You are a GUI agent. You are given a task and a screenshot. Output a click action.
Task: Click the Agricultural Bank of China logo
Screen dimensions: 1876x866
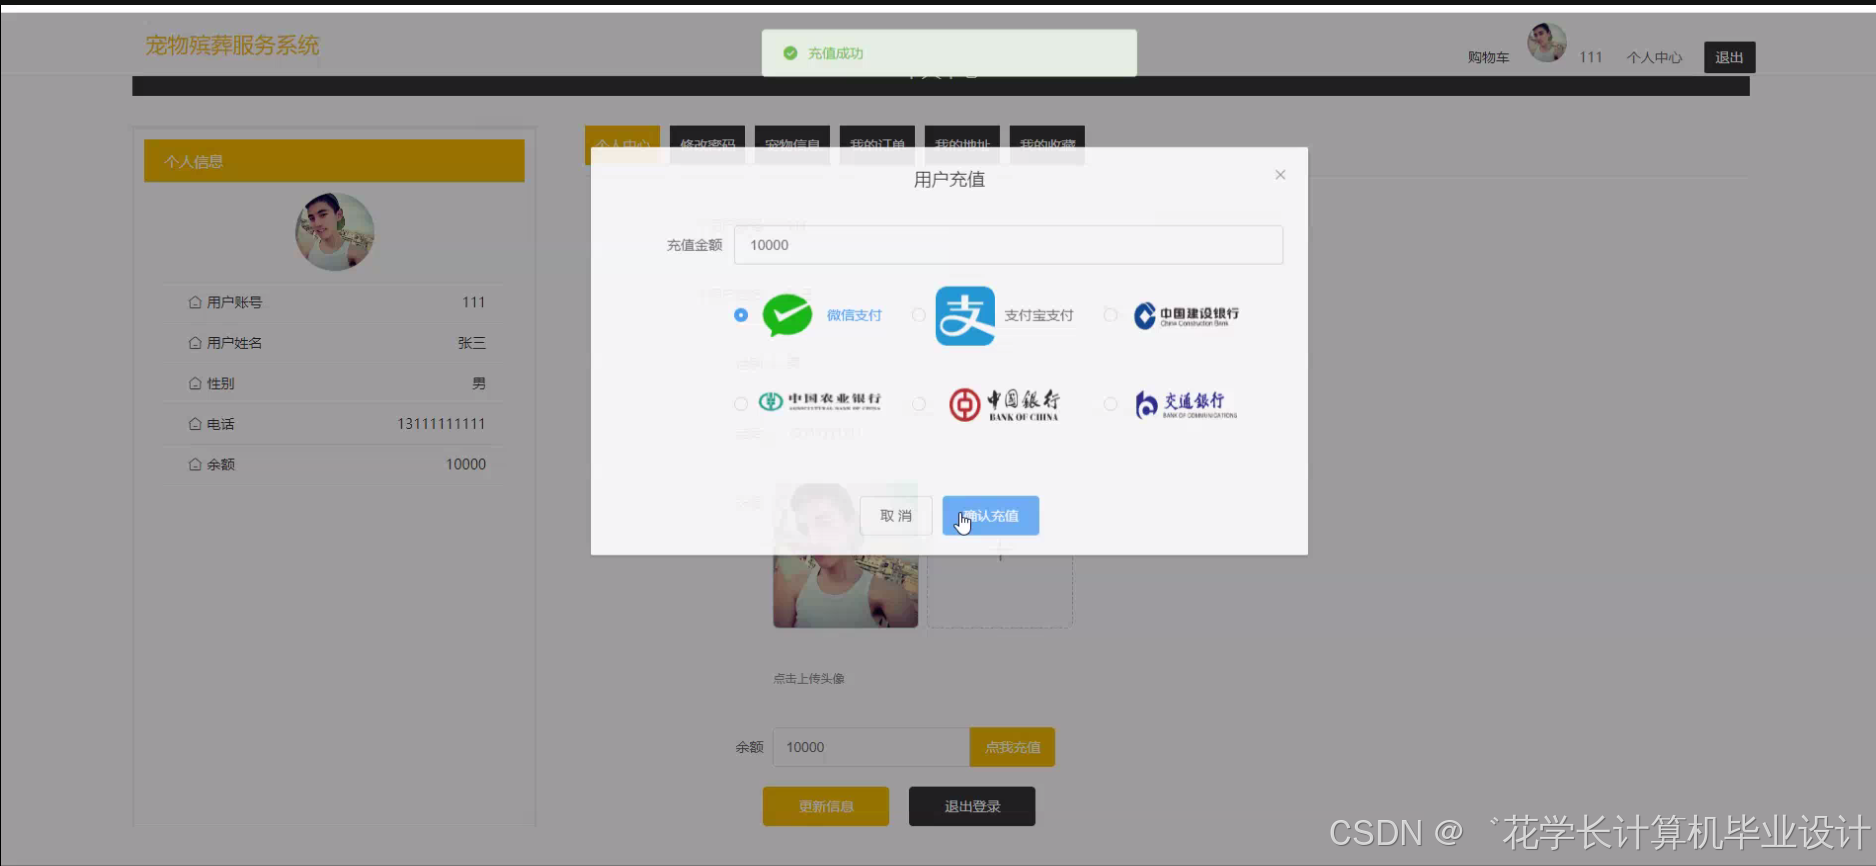point(820,402)
